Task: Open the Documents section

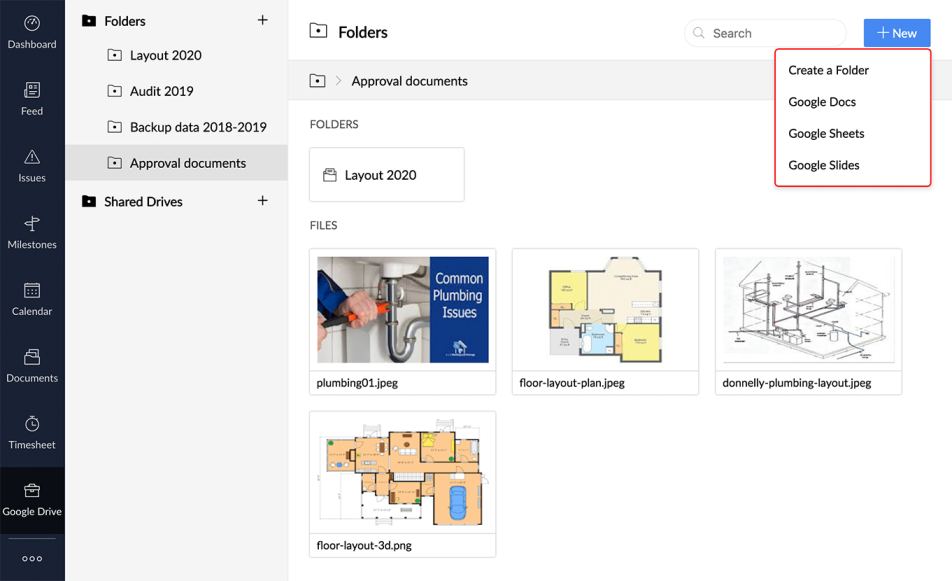Action: pos(32,367)
